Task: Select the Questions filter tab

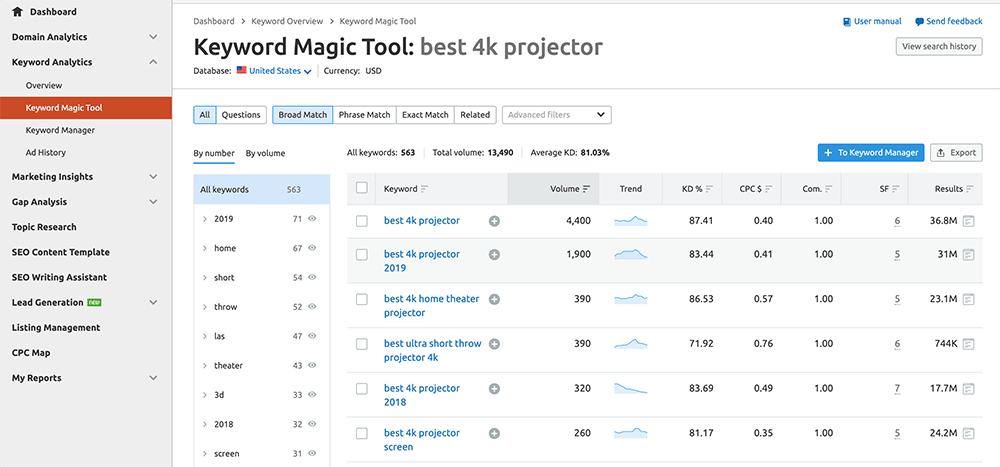Action: pos(241,115)
